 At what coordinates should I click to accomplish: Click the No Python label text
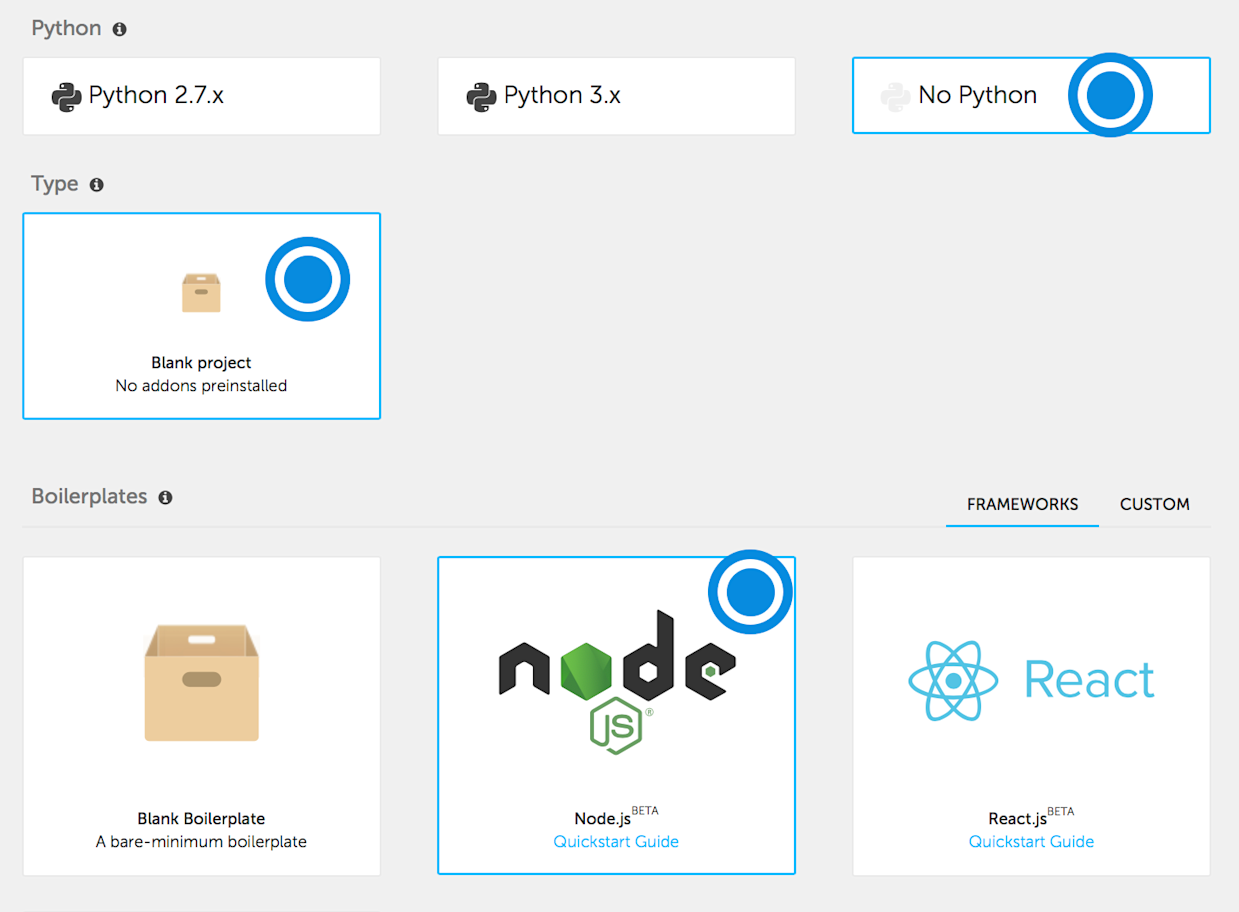[x=978, y=96]
